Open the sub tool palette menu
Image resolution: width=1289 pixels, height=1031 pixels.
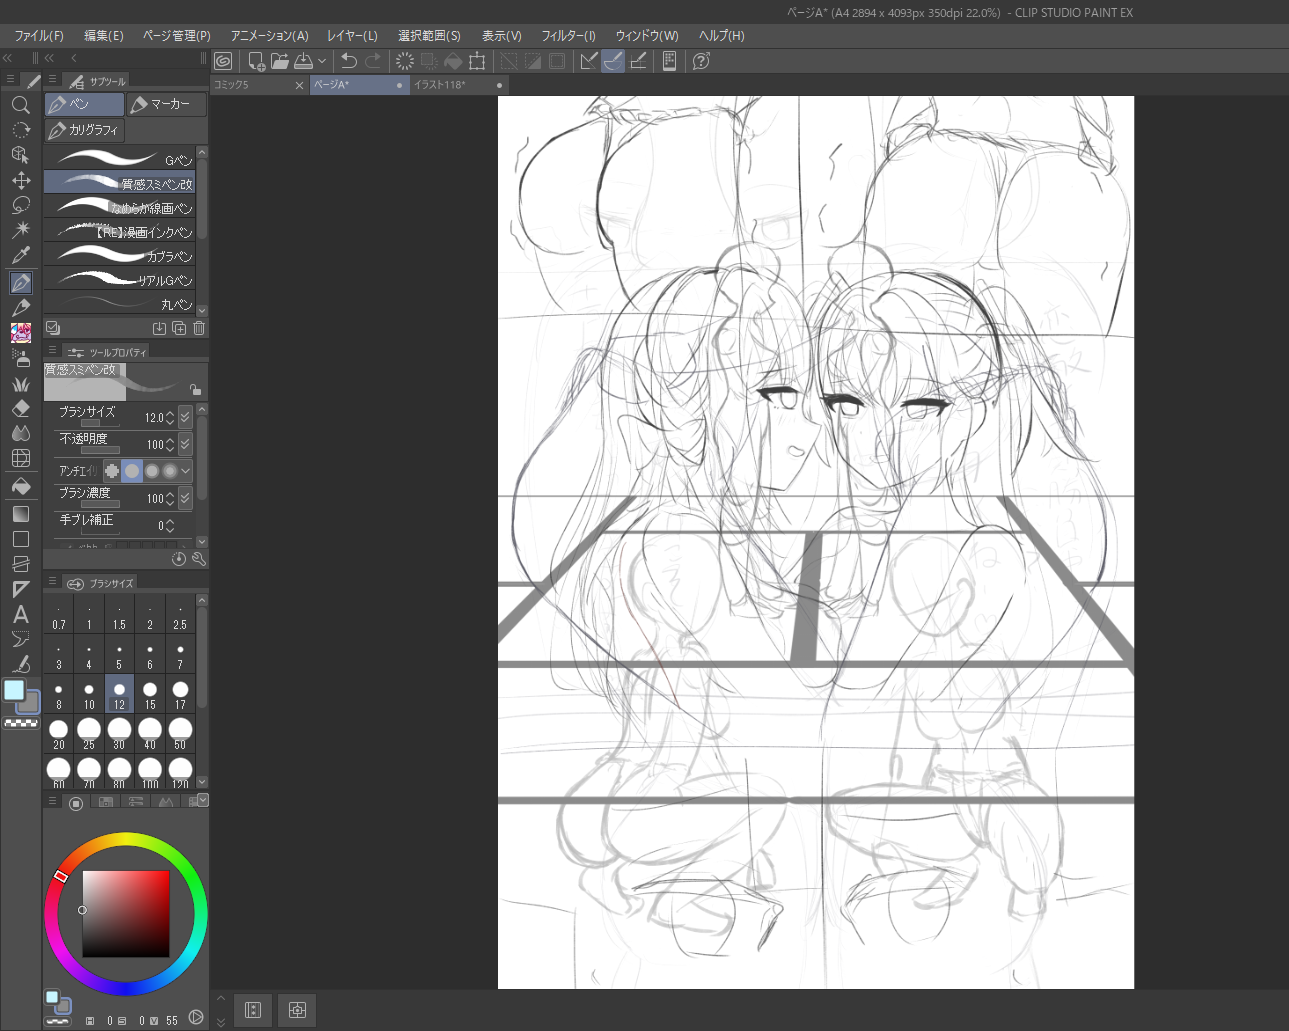pos(52,80)
